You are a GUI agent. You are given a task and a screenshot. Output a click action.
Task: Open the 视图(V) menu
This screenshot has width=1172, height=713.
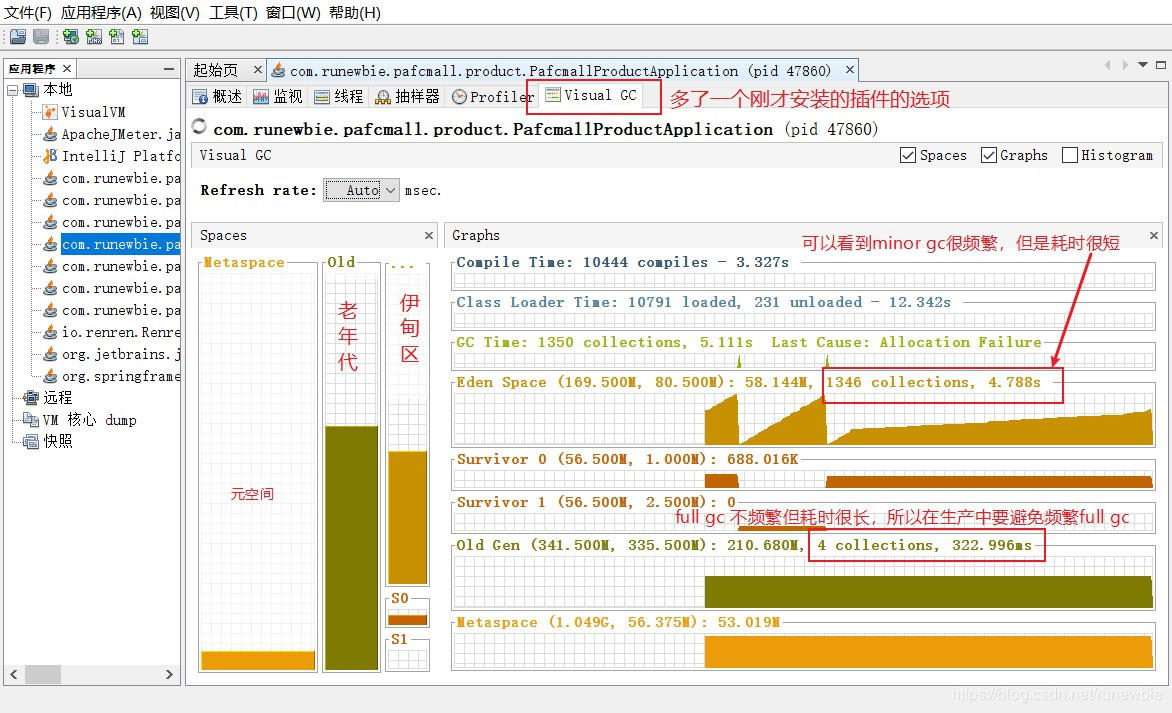coord(174,13)
